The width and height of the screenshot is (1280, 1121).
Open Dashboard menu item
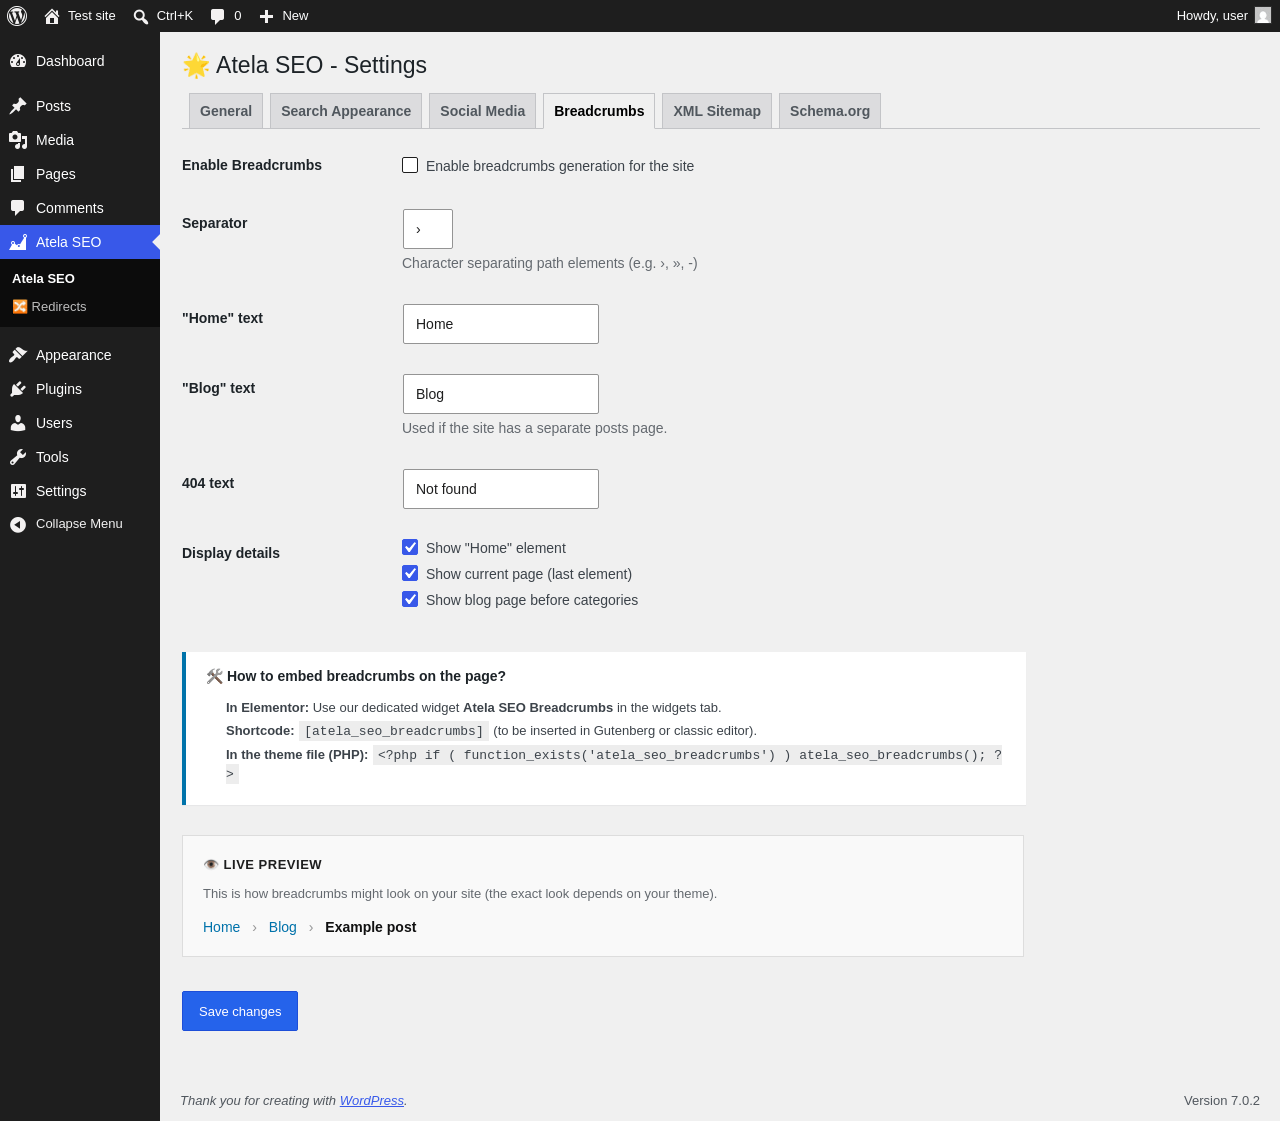[x=80, y=61]
